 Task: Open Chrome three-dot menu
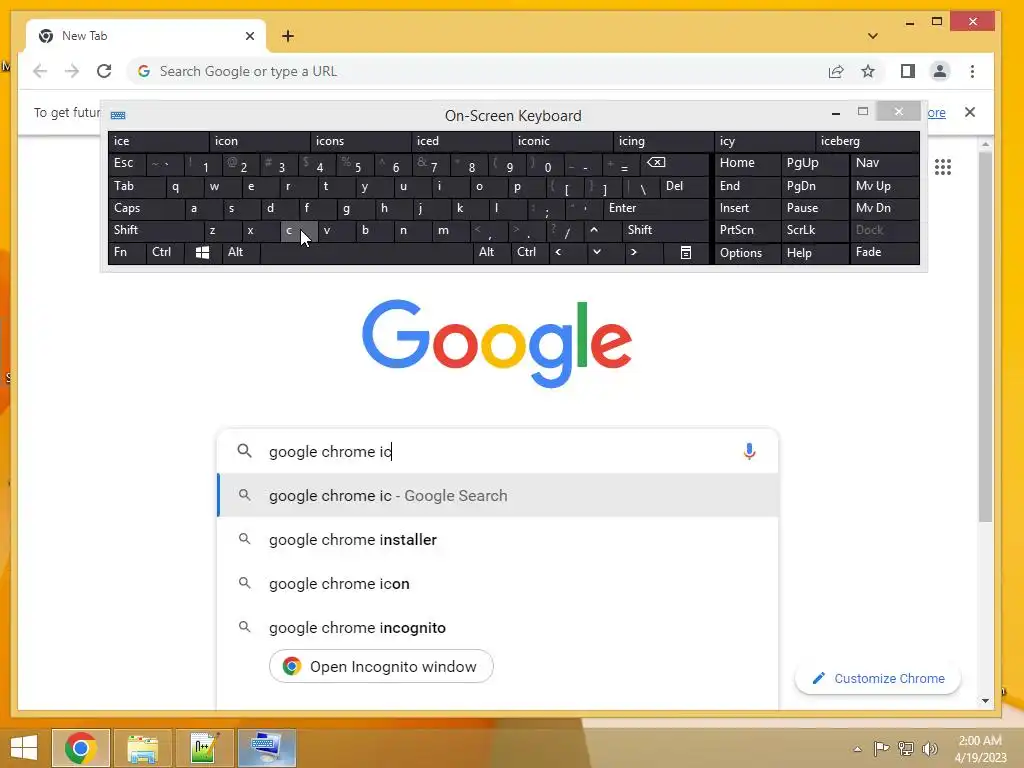pyautogui.click(x=972, y=71)
